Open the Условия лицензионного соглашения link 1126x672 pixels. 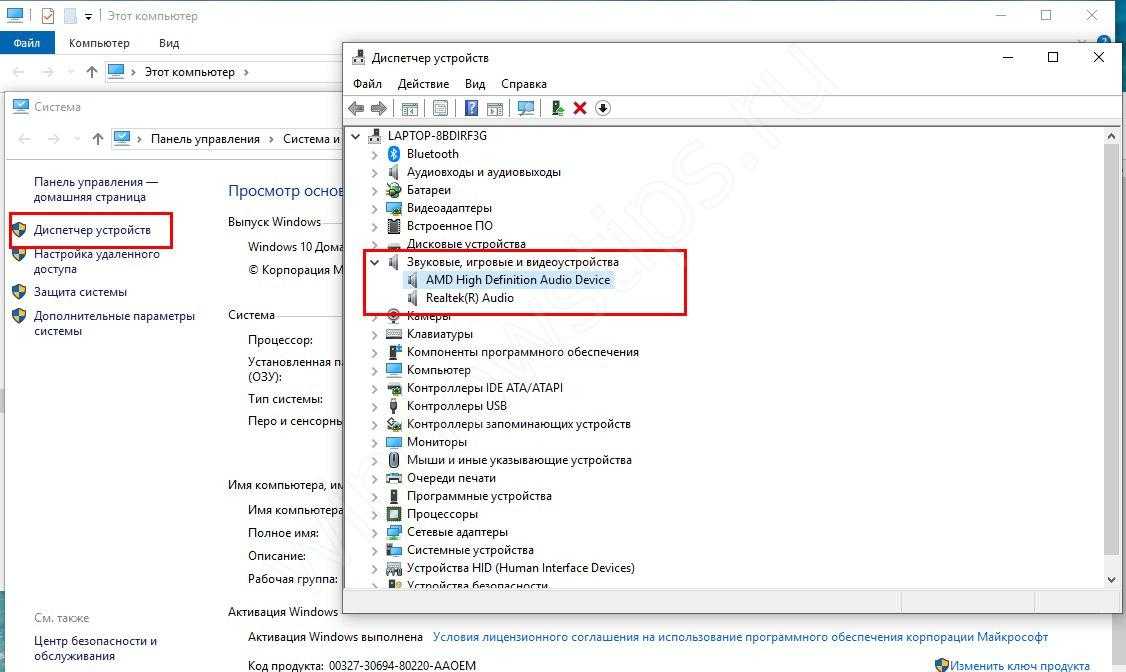click(740, 637)
